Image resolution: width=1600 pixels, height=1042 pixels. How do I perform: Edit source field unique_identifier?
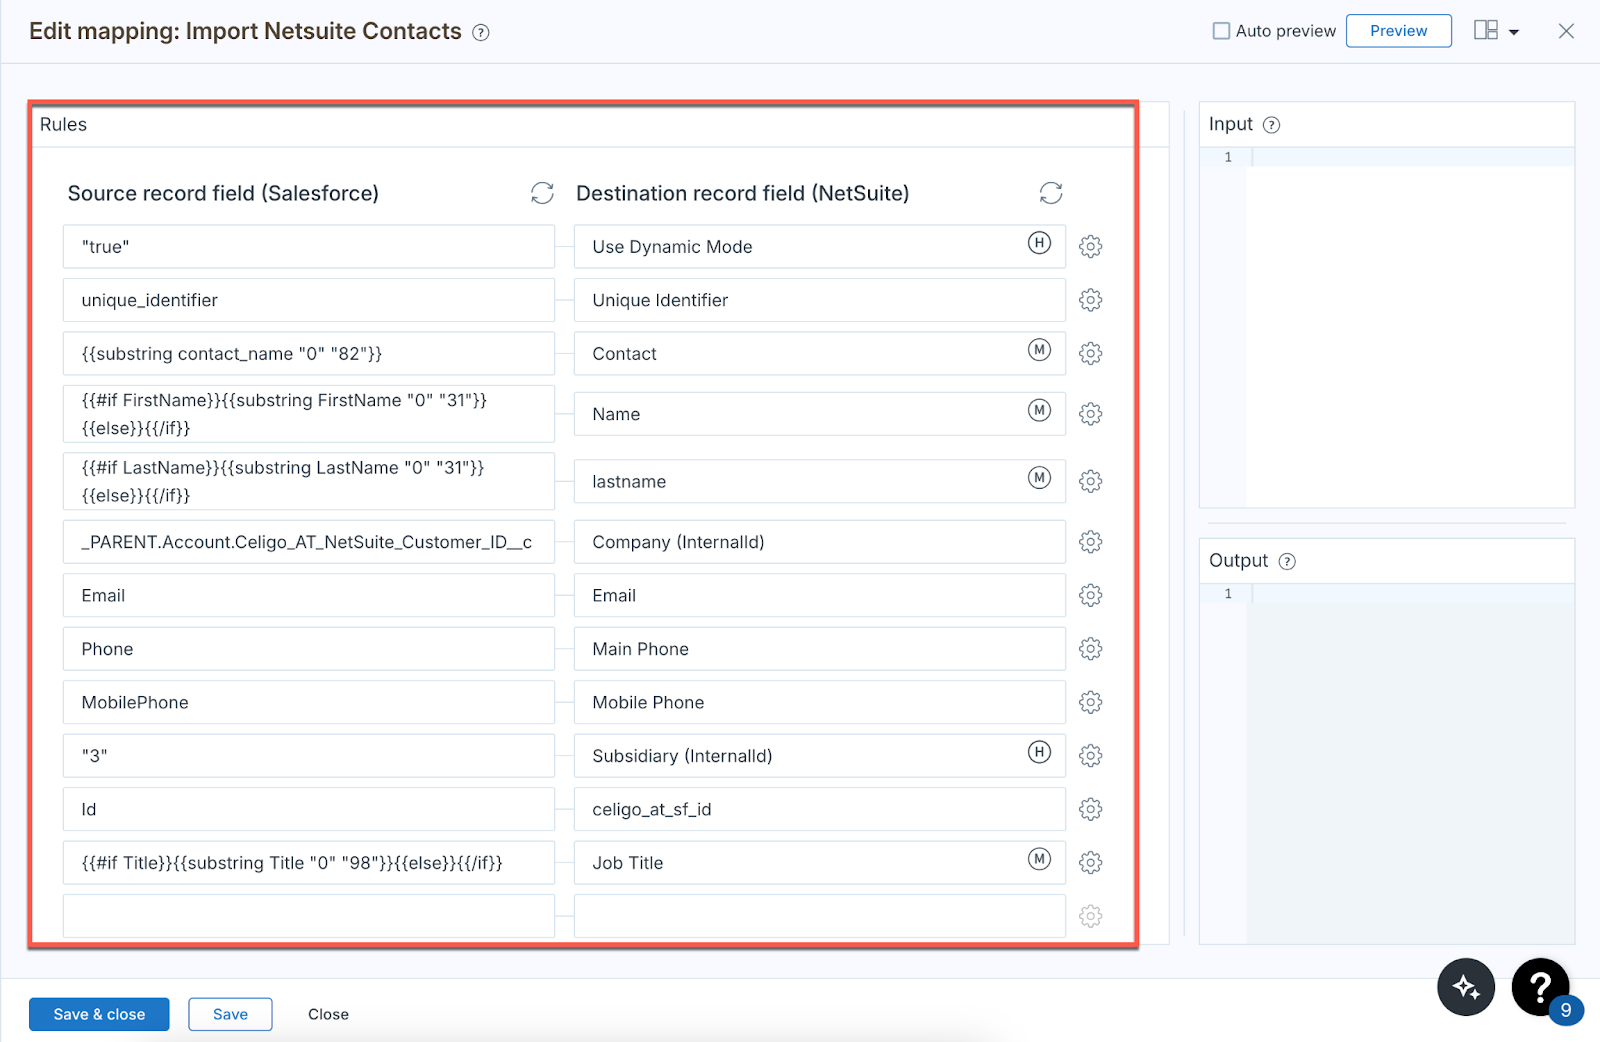coord(308,300)
